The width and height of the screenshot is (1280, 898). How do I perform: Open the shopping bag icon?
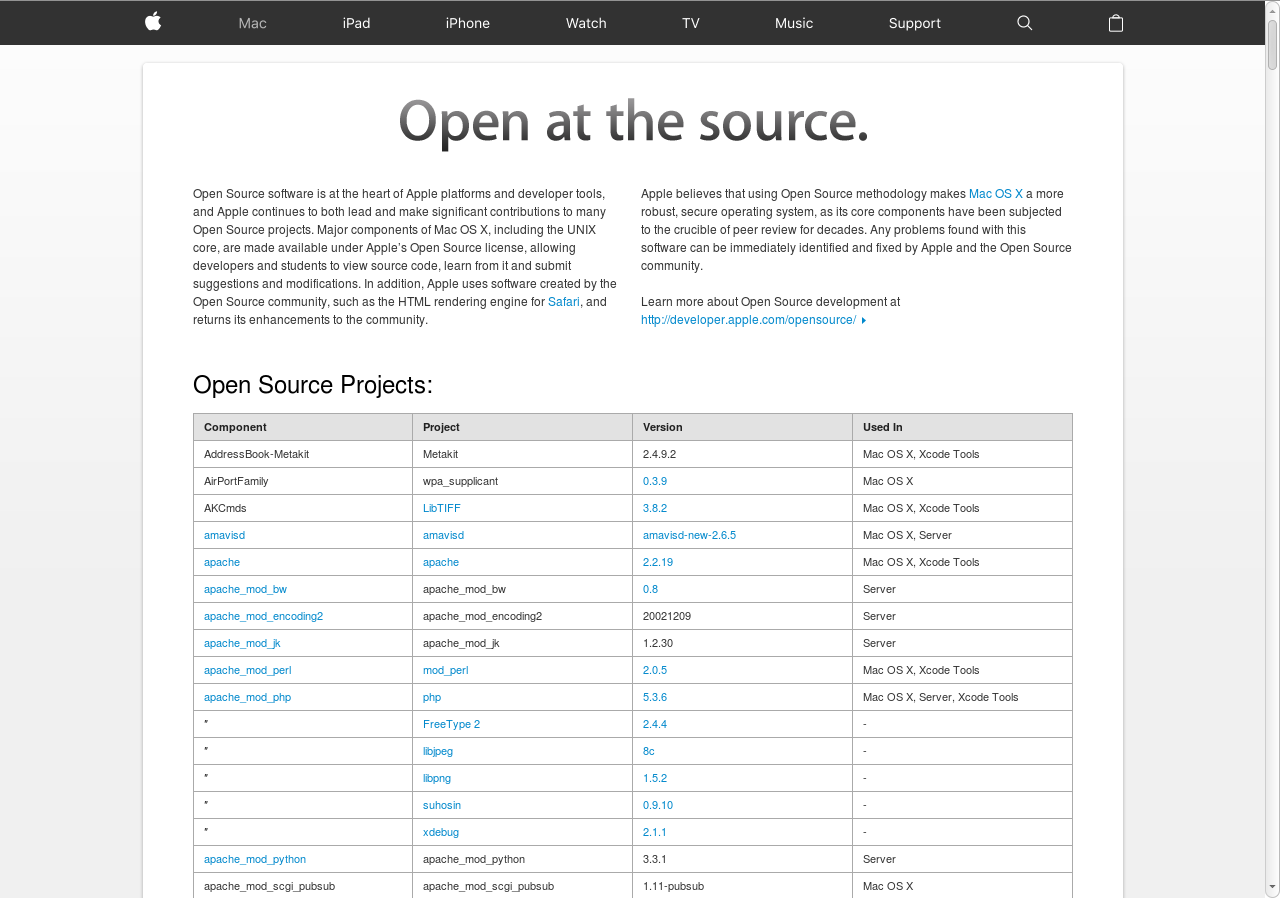pyautogui.click(x=1116, y=23)
